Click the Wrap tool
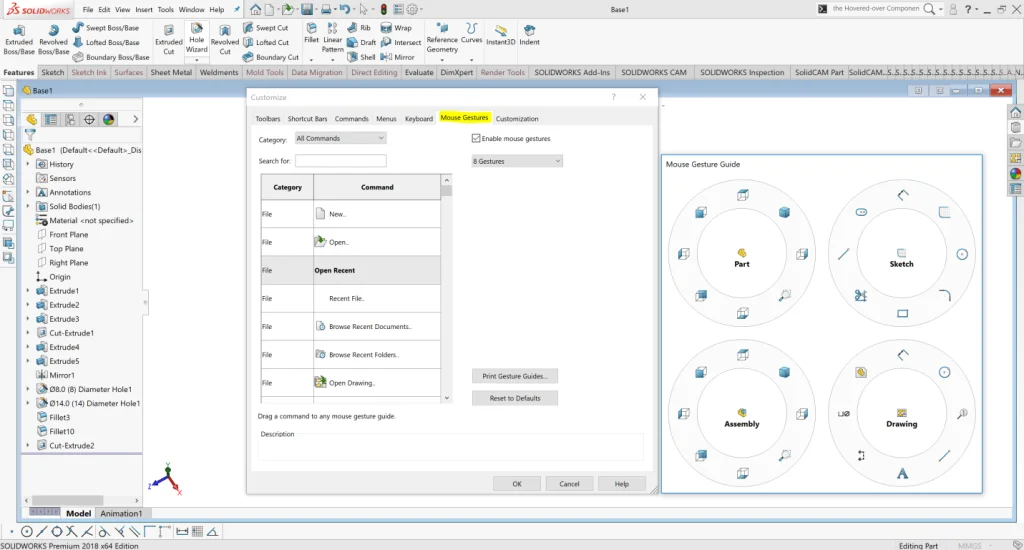 click(396, 27)
